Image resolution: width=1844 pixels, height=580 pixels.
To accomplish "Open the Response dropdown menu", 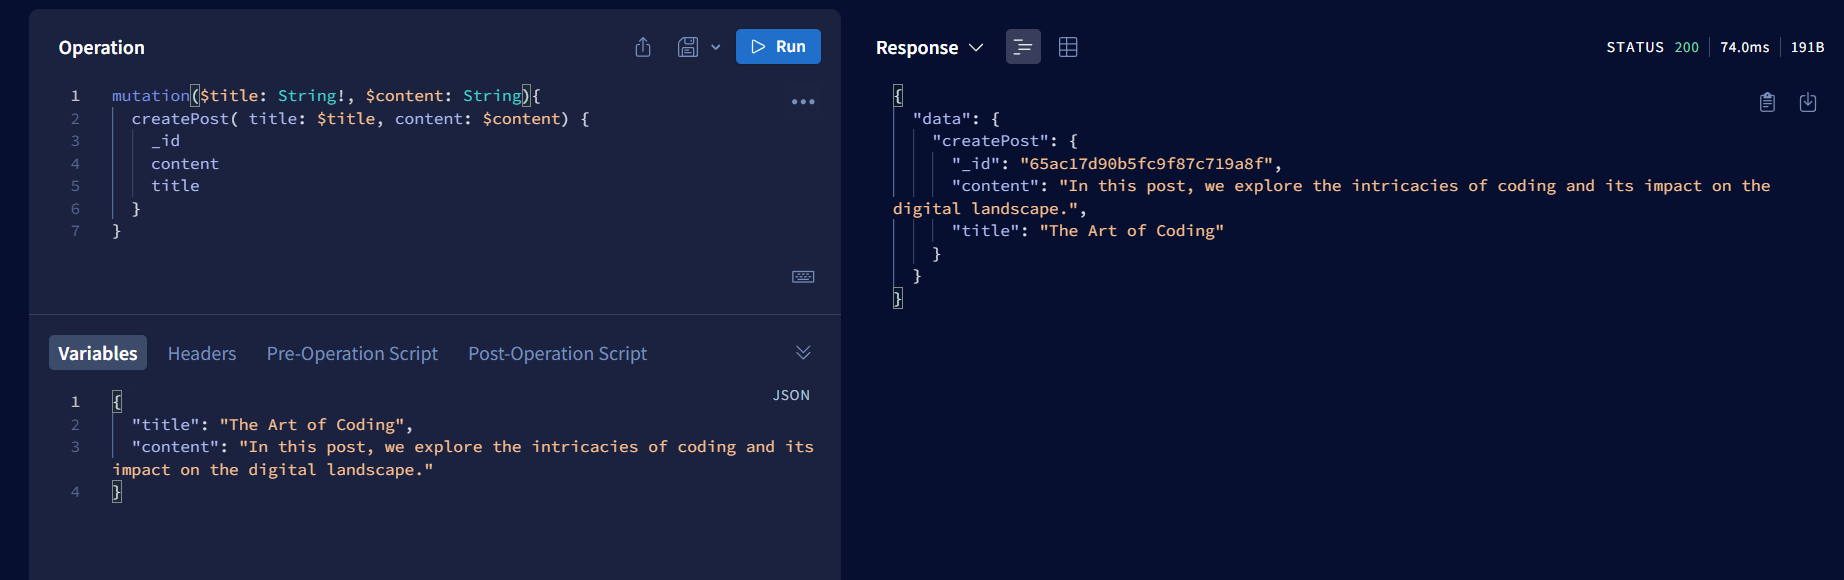I will (x=929, y=47).
